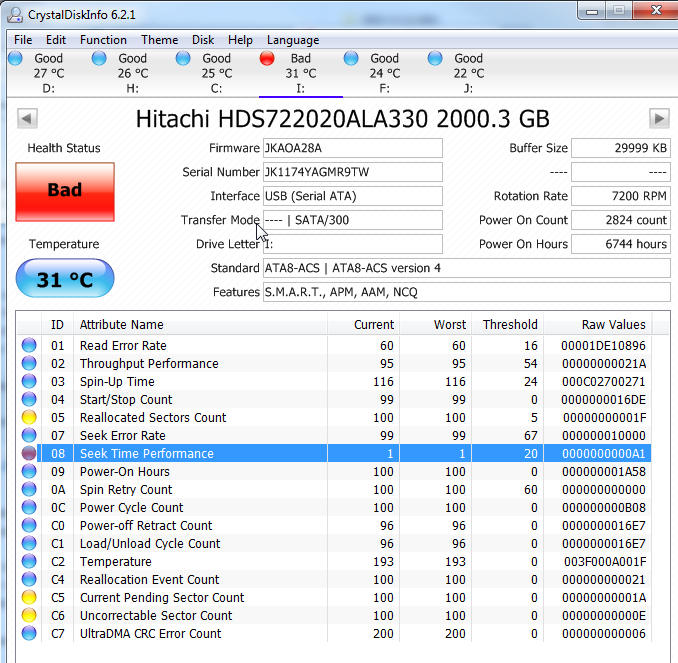The image size is (678, 663).
Task: Click status dot for Seek Error Rate
Action: point(29,435)
